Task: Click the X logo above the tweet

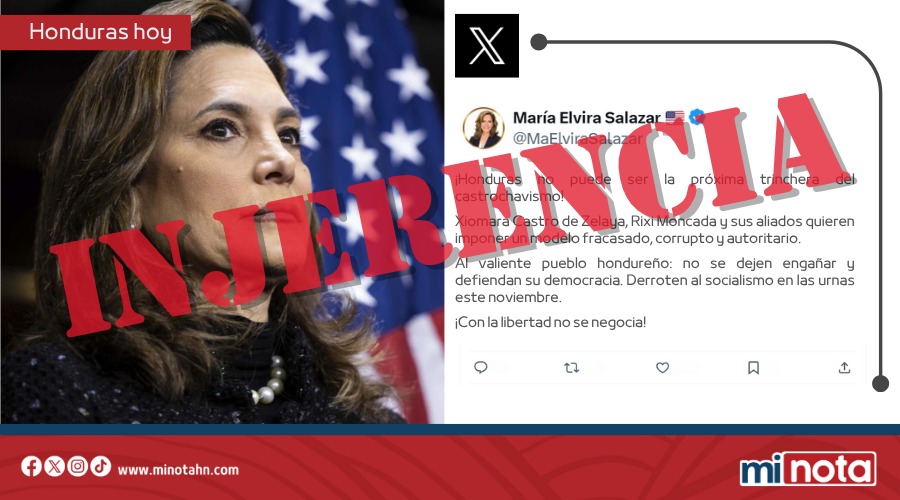Action: (x=487, y=45)
